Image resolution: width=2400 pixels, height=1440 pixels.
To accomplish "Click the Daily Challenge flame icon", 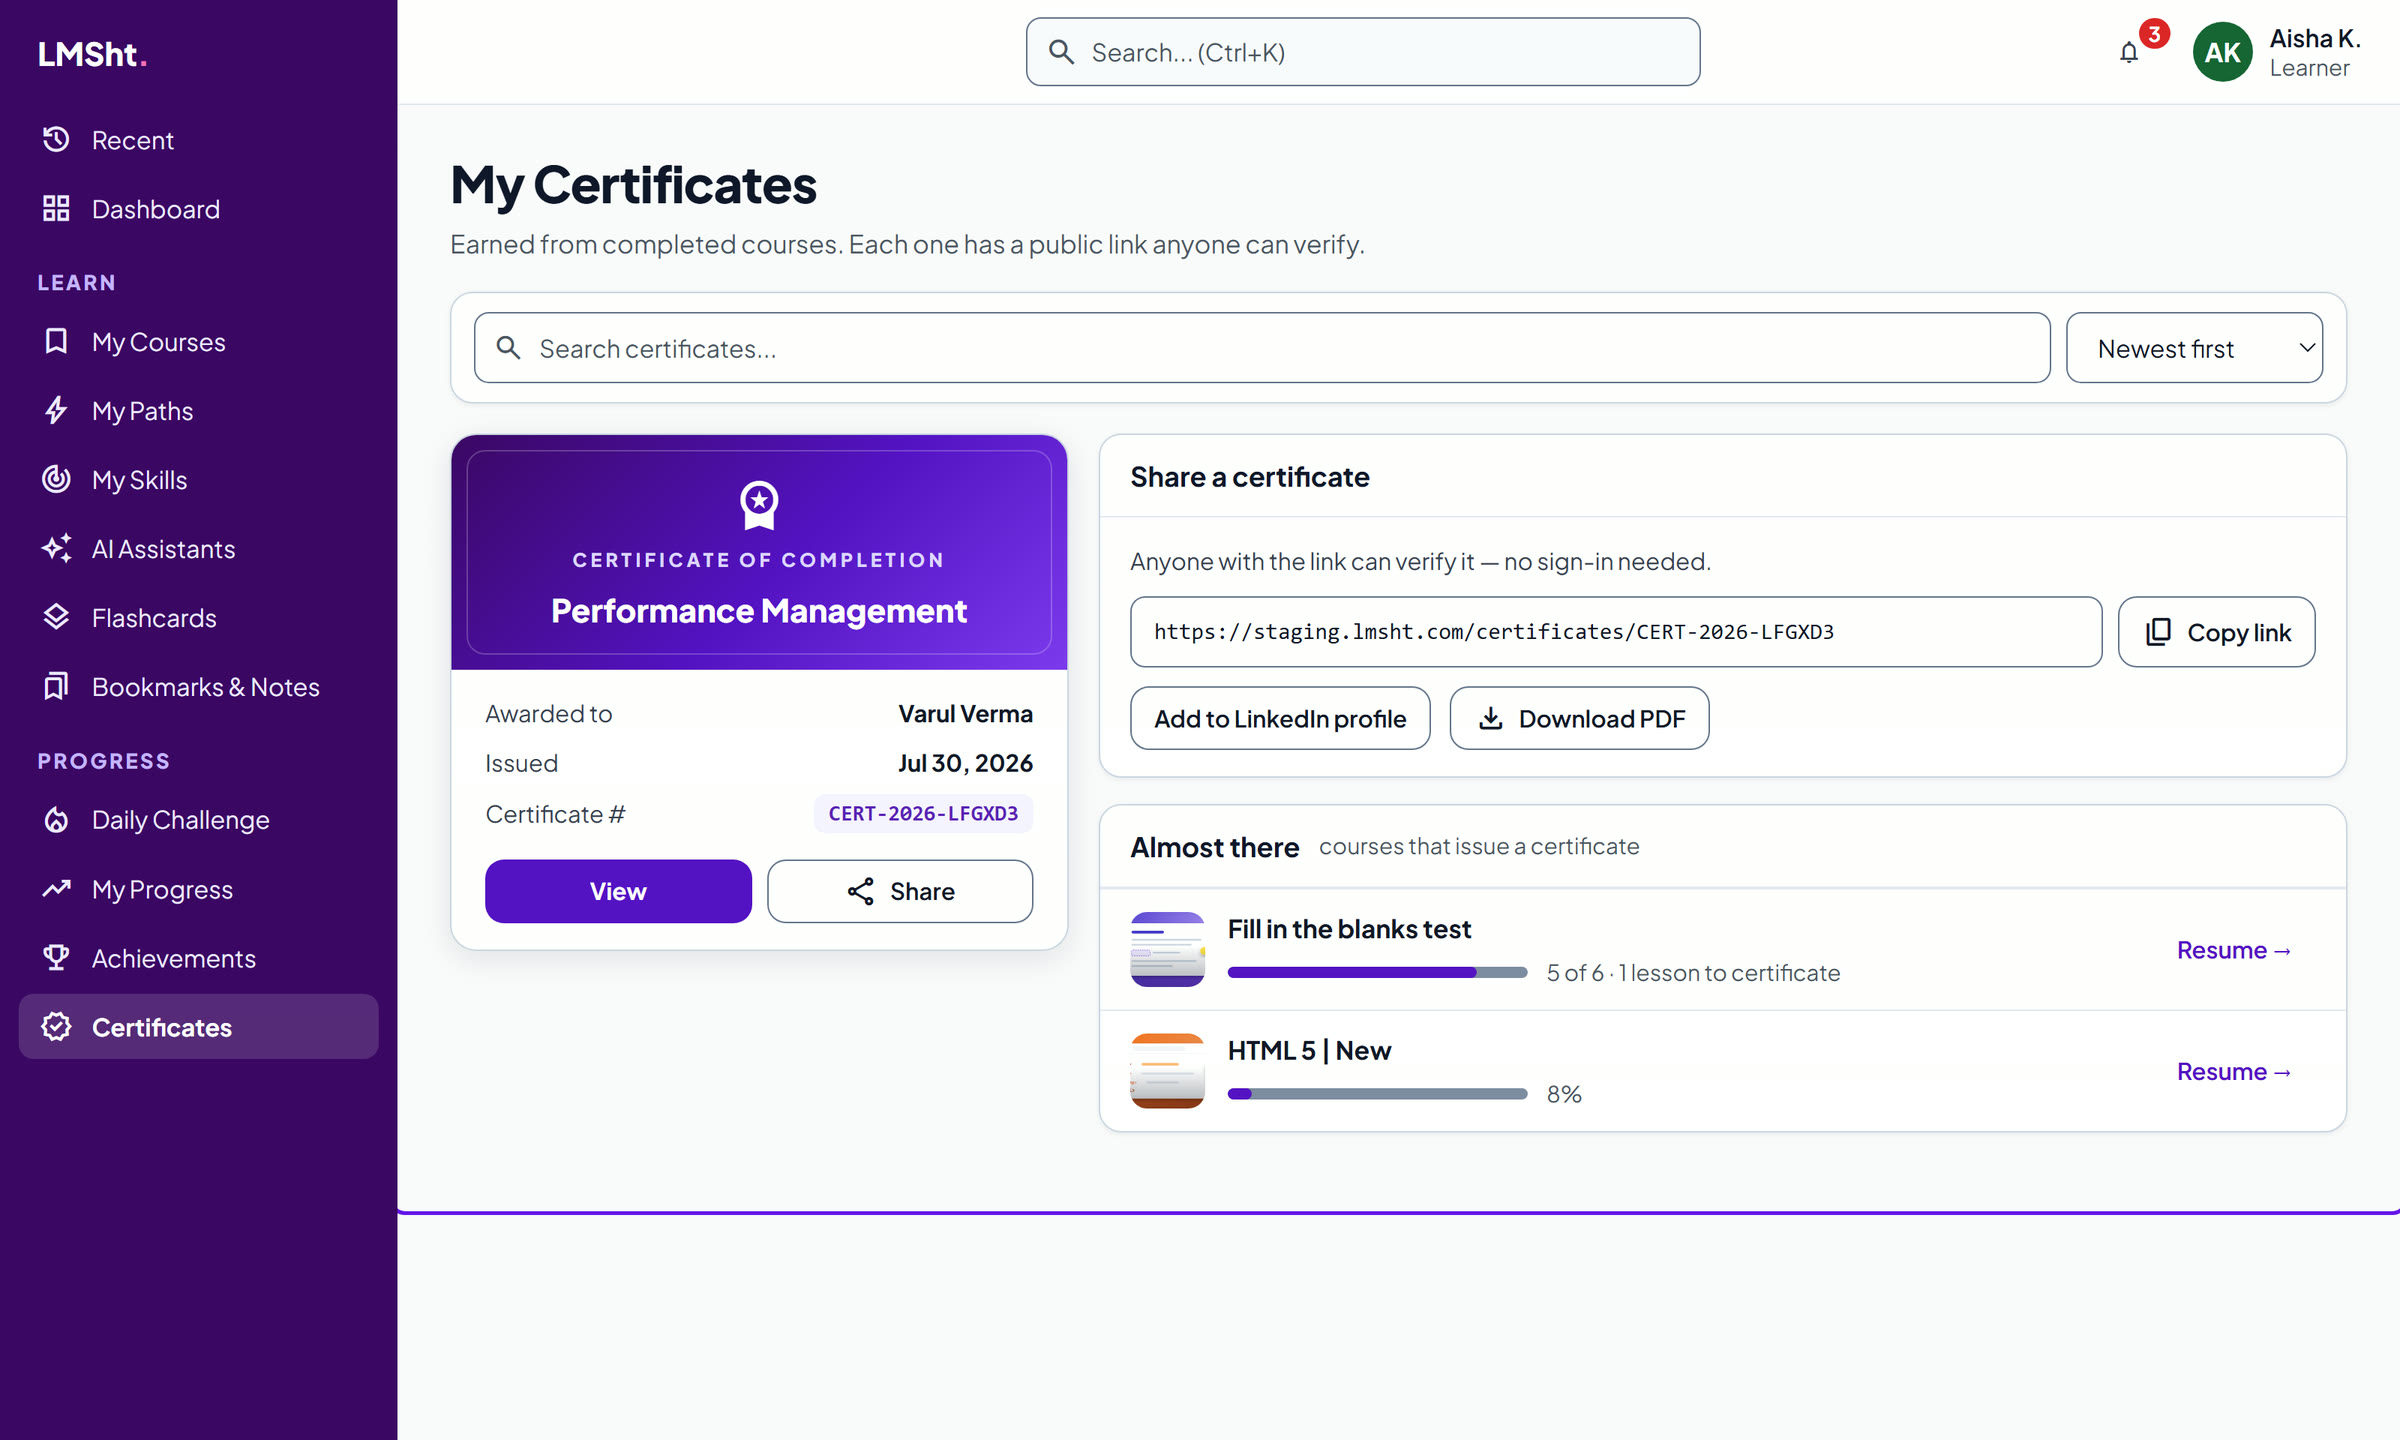I will tap(56, 819).
